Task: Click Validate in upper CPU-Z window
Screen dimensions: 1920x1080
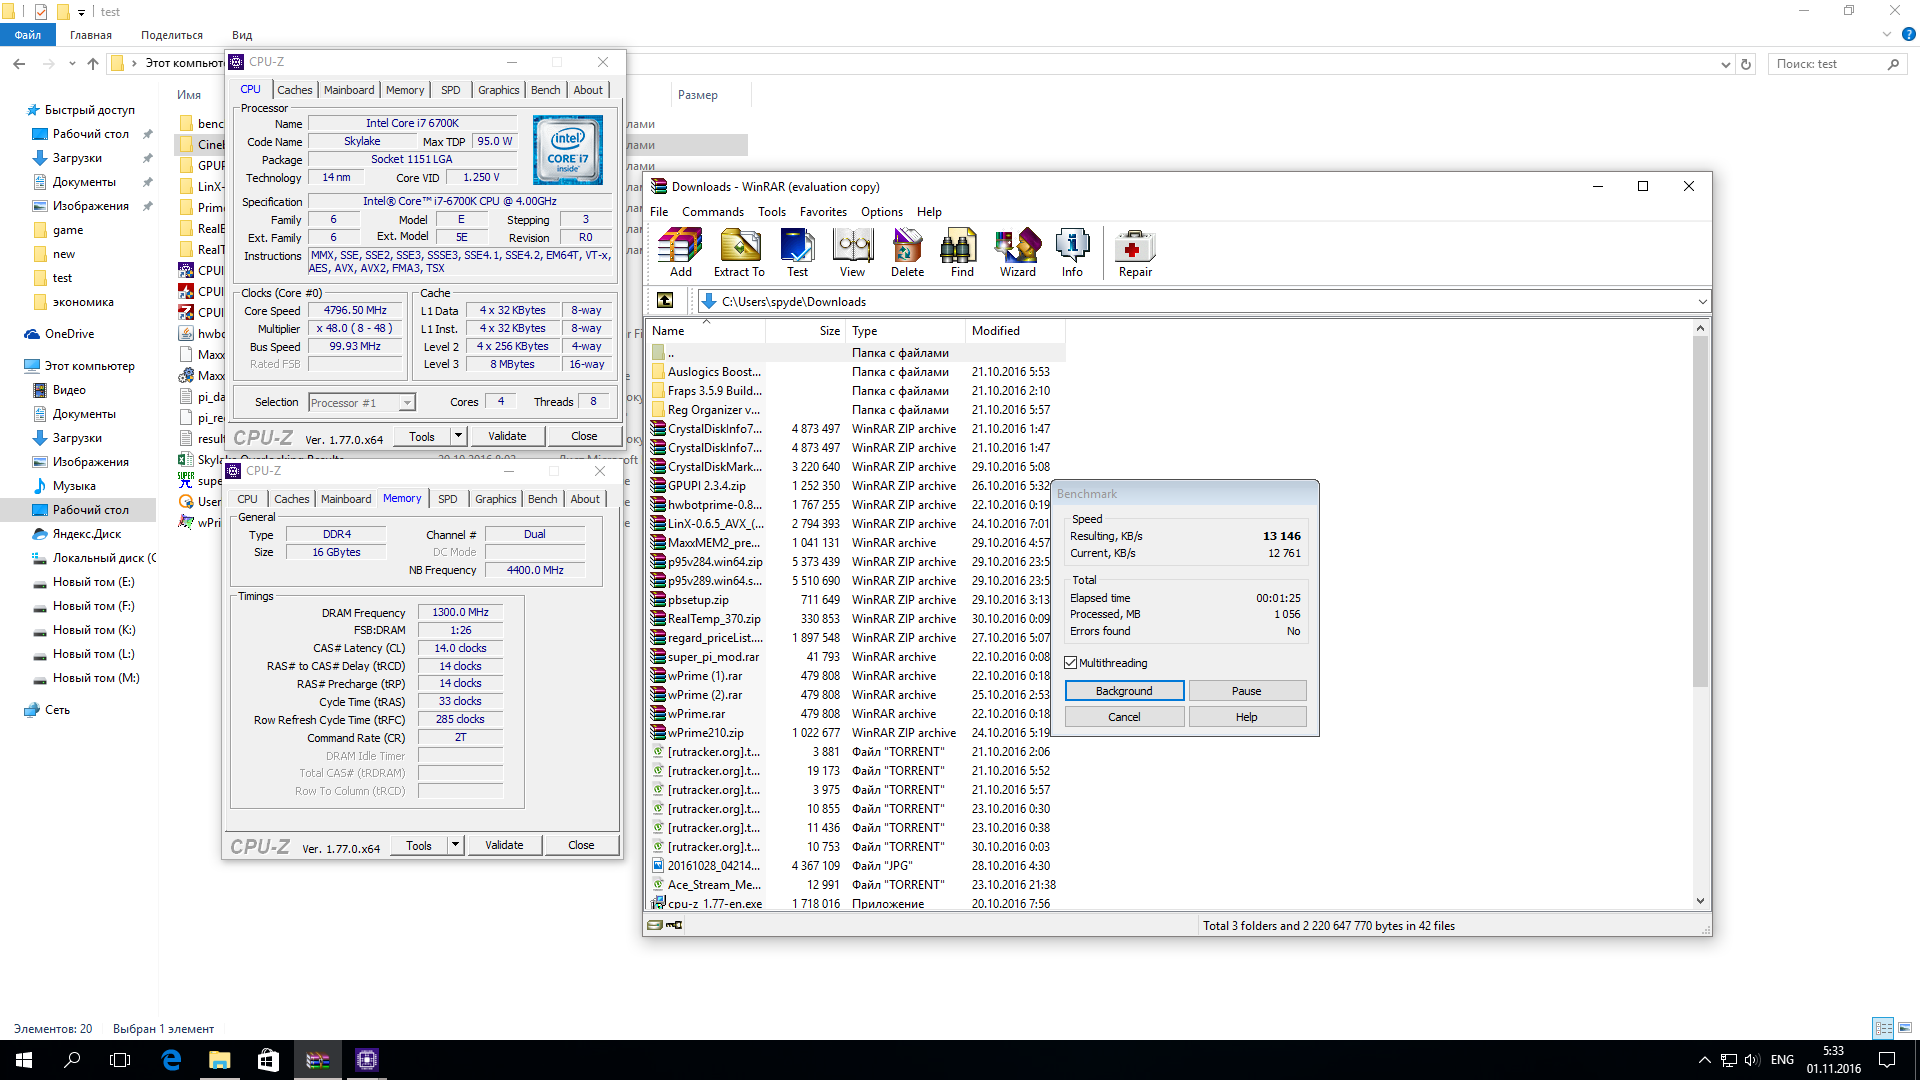Action: coord(507,436)
